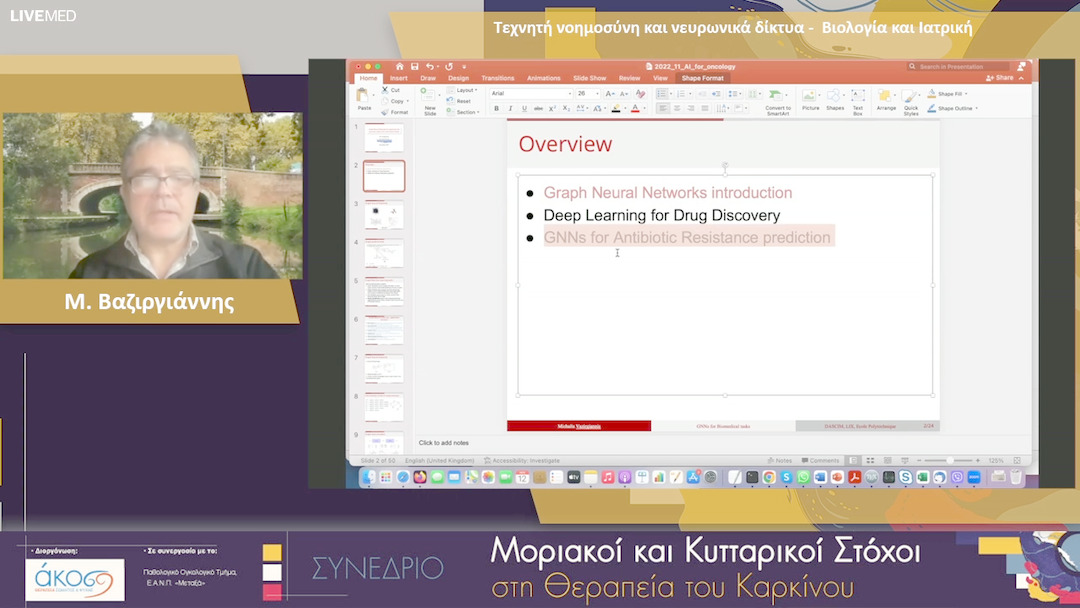The width and height of the screenshot is (1080, 608).
Task: Open the Picture insert tool
Action: 810,99
